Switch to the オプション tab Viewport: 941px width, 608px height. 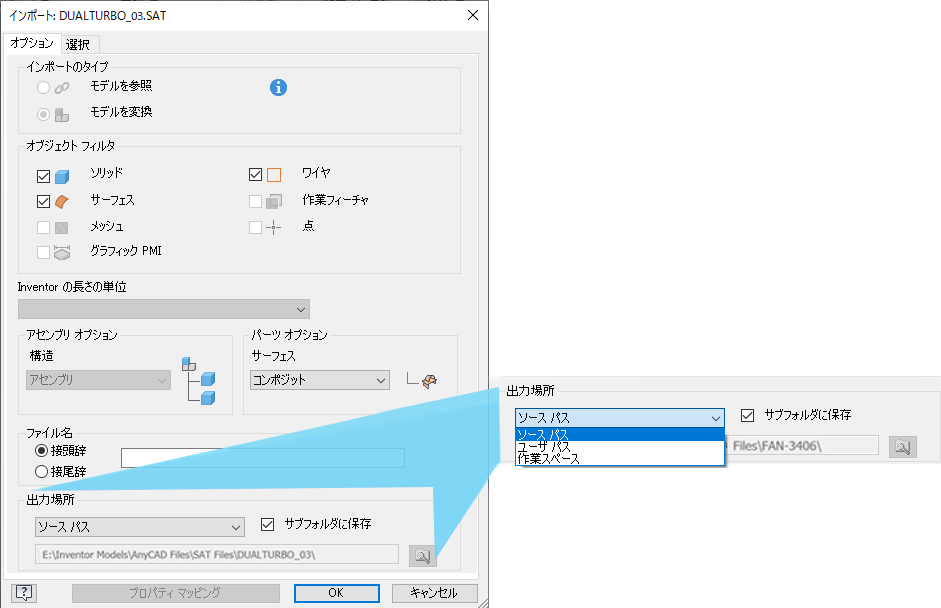(x=32, y=43)
